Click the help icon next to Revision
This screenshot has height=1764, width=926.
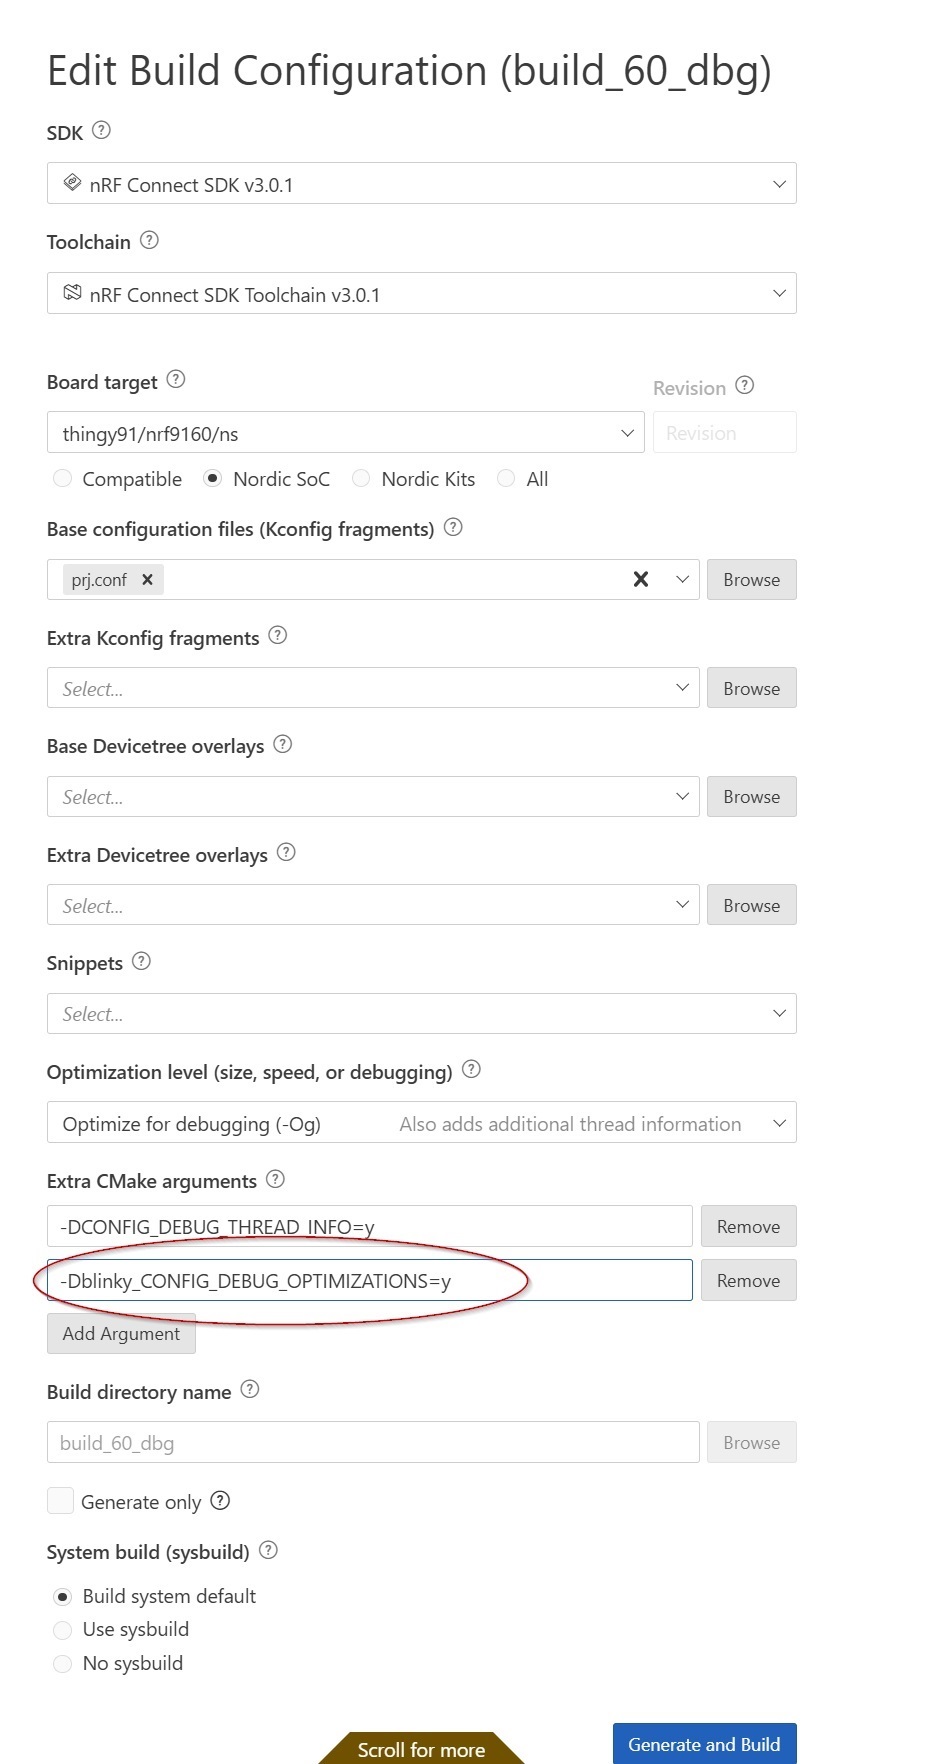pyautogui.click(x=744, y=386)
